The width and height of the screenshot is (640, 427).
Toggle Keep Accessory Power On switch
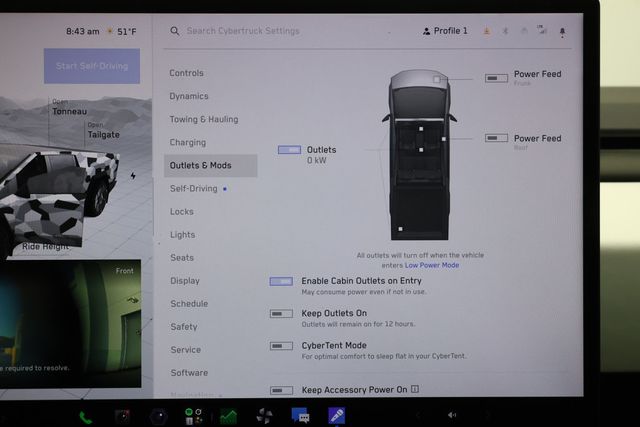pos(281,390)
